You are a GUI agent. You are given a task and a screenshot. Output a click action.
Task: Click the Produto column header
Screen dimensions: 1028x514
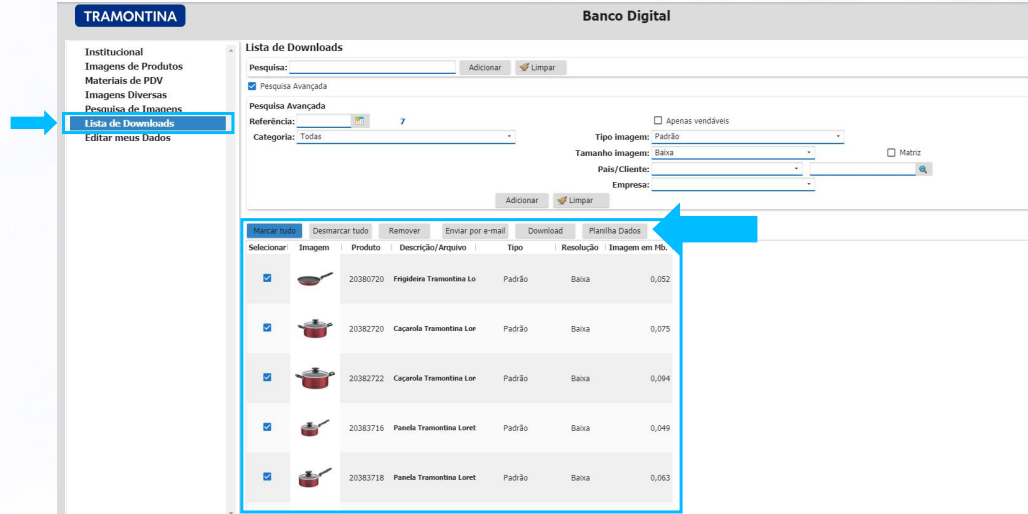[x=366, y=248]
